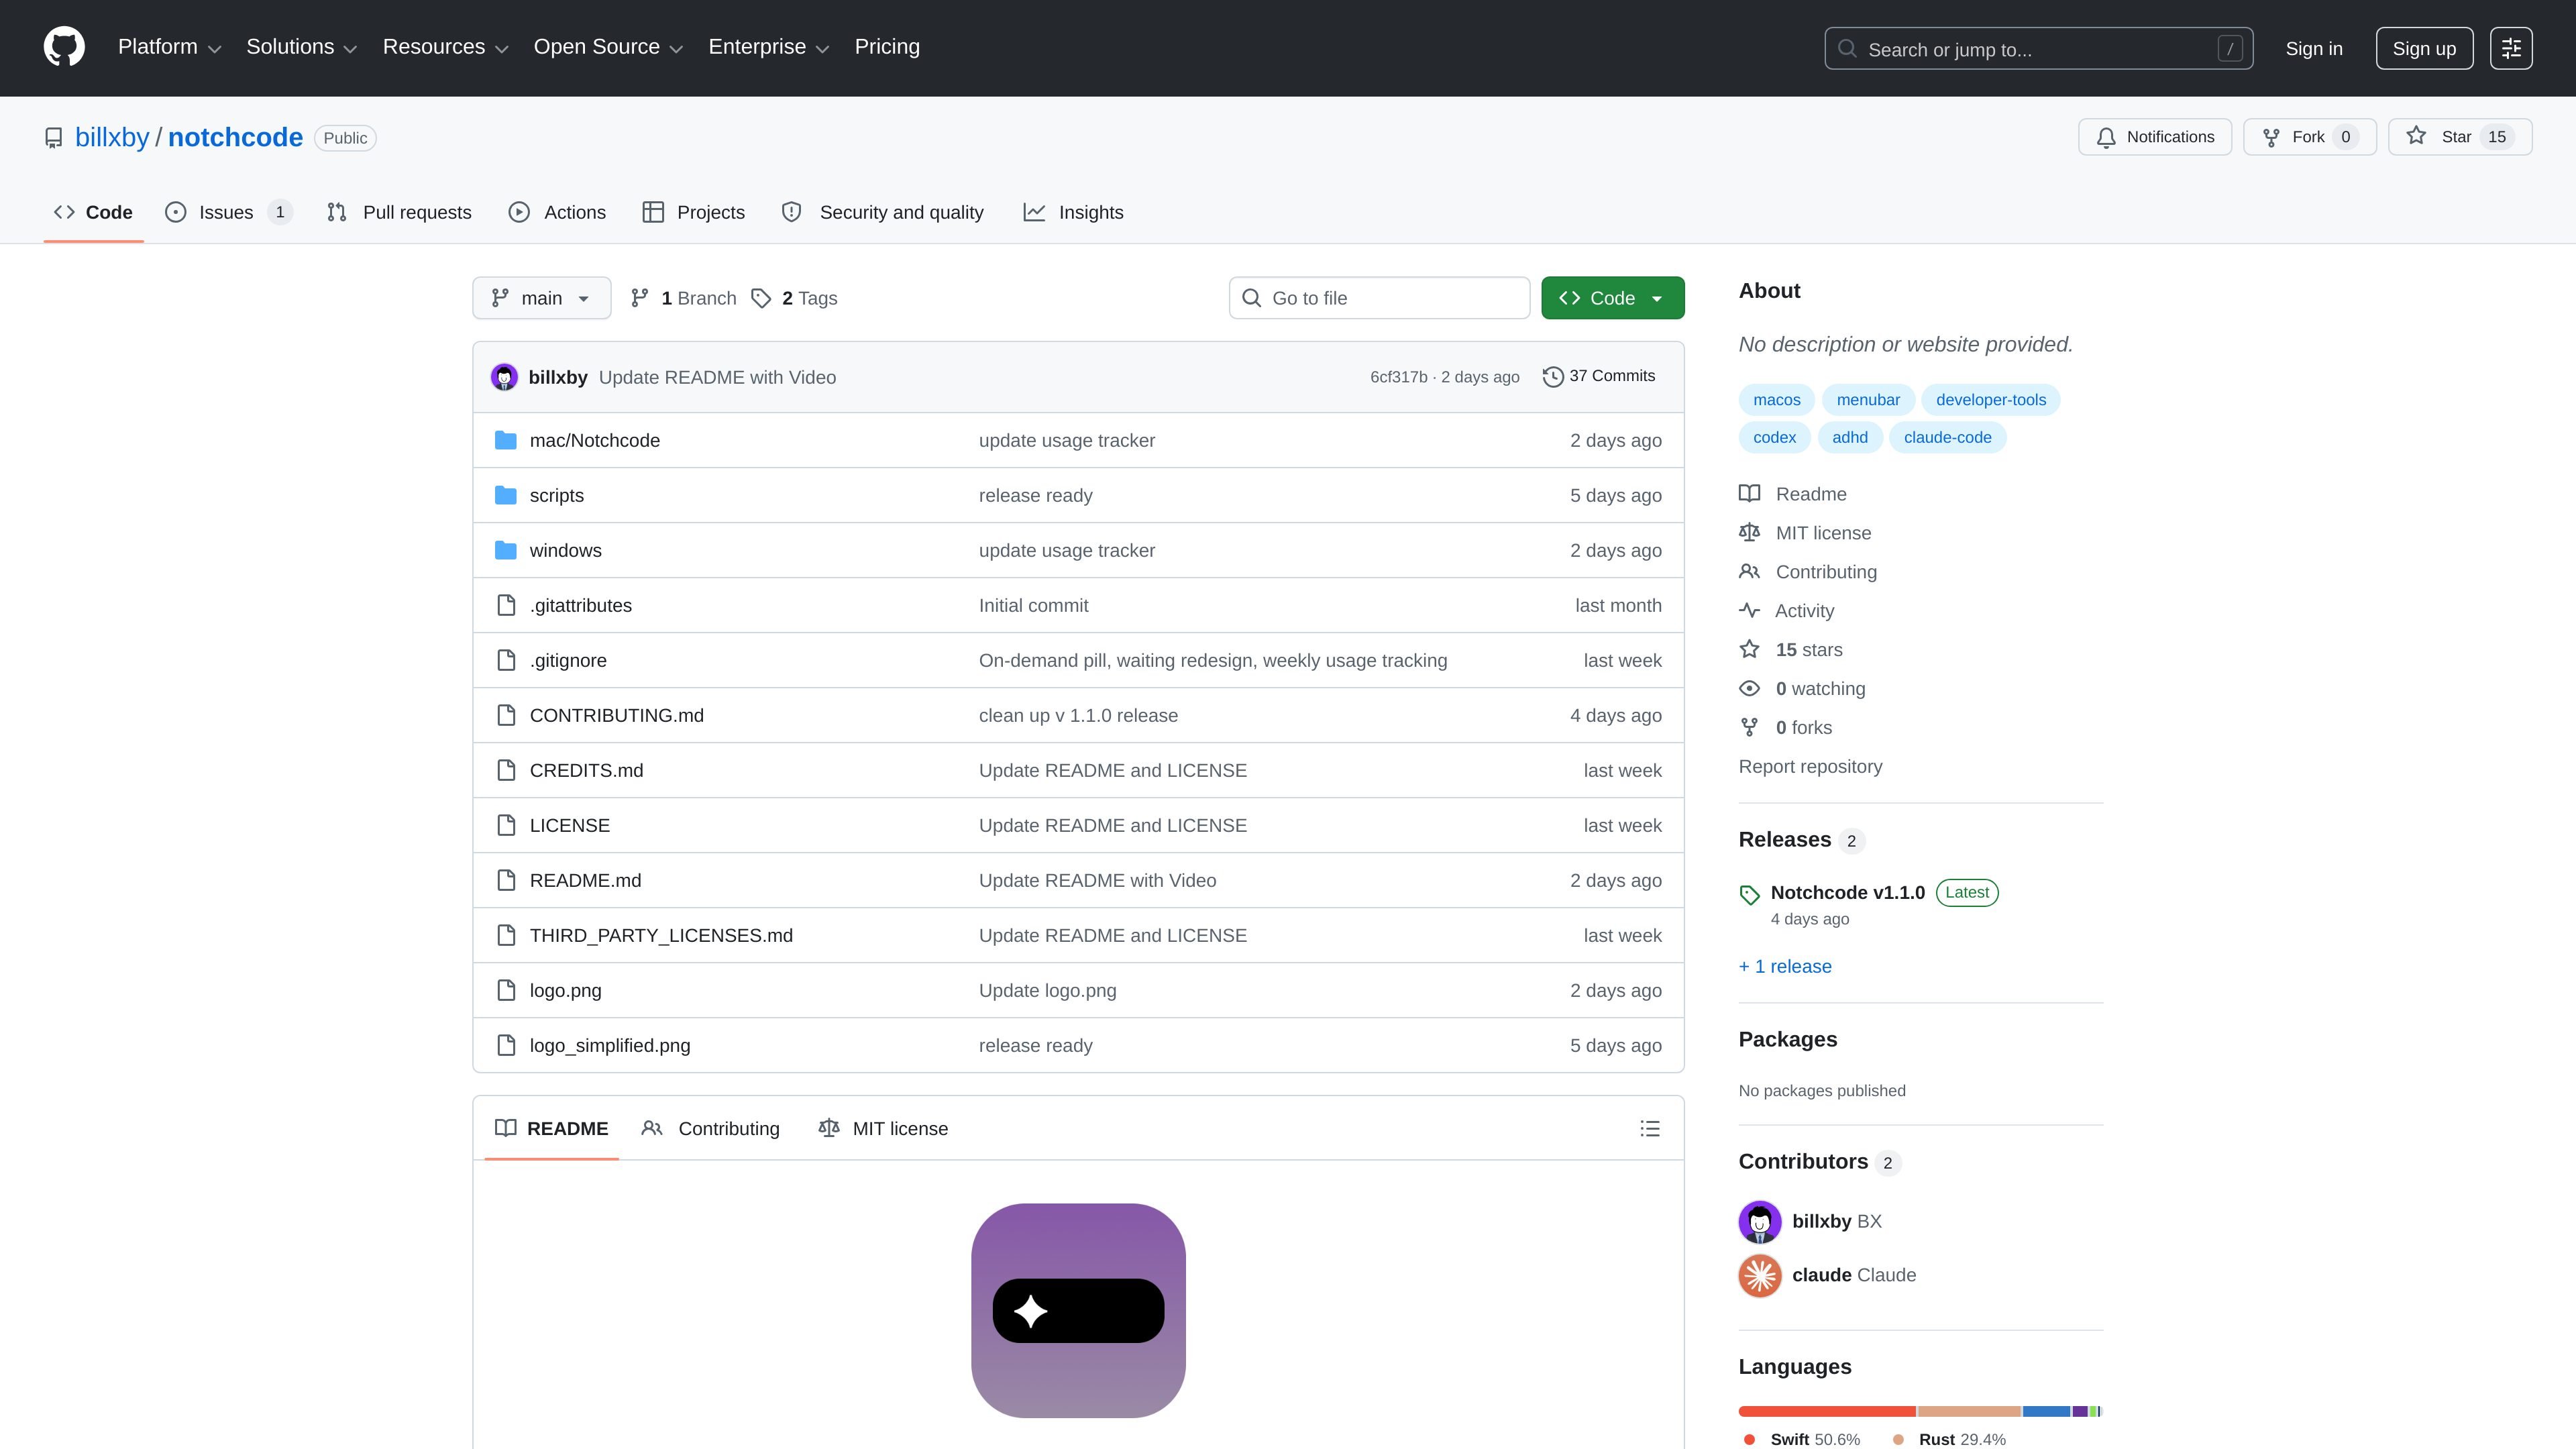
Task: Open the Projects tab
Action: pyautogui.click(x=694, y=212)
